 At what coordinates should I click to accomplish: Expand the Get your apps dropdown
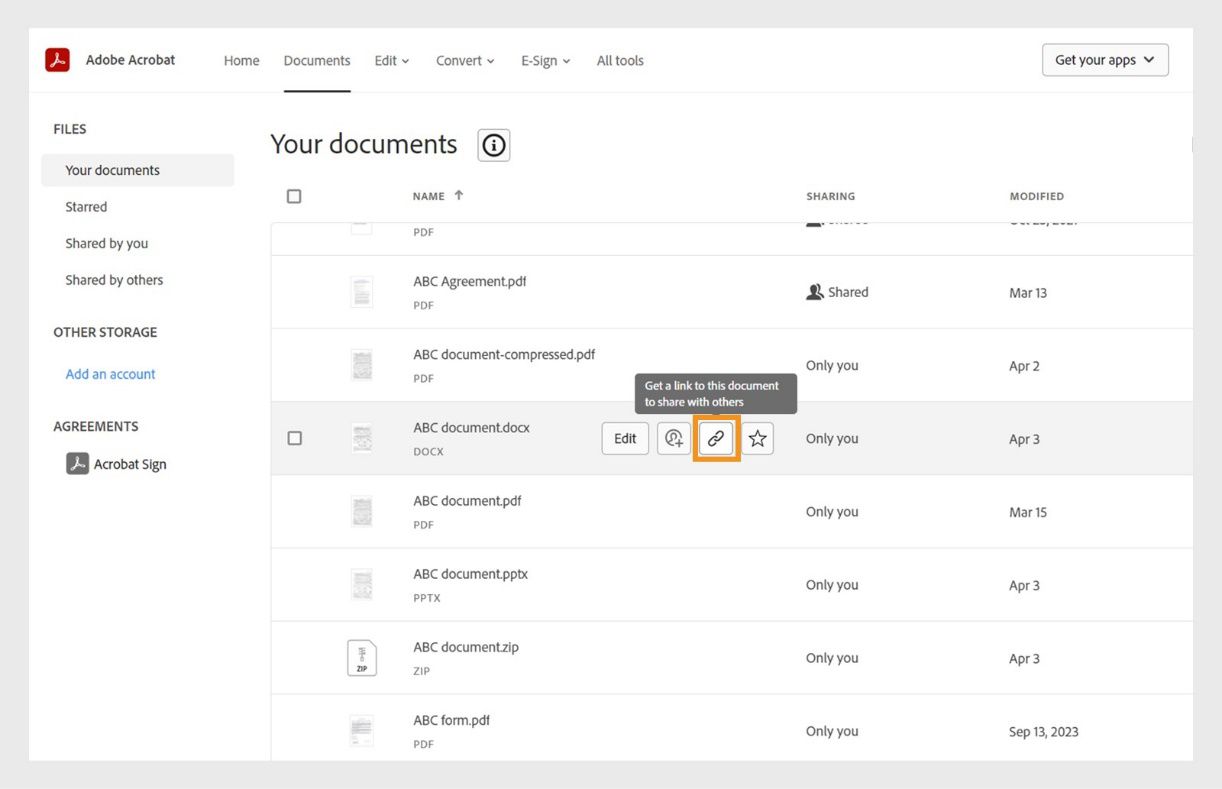[1105, 59]
